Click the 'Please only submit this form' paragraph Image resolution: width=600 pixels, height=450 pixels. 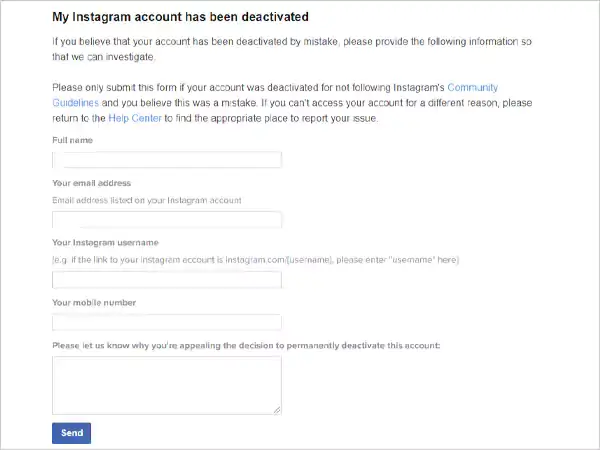(x=292, y=103)
